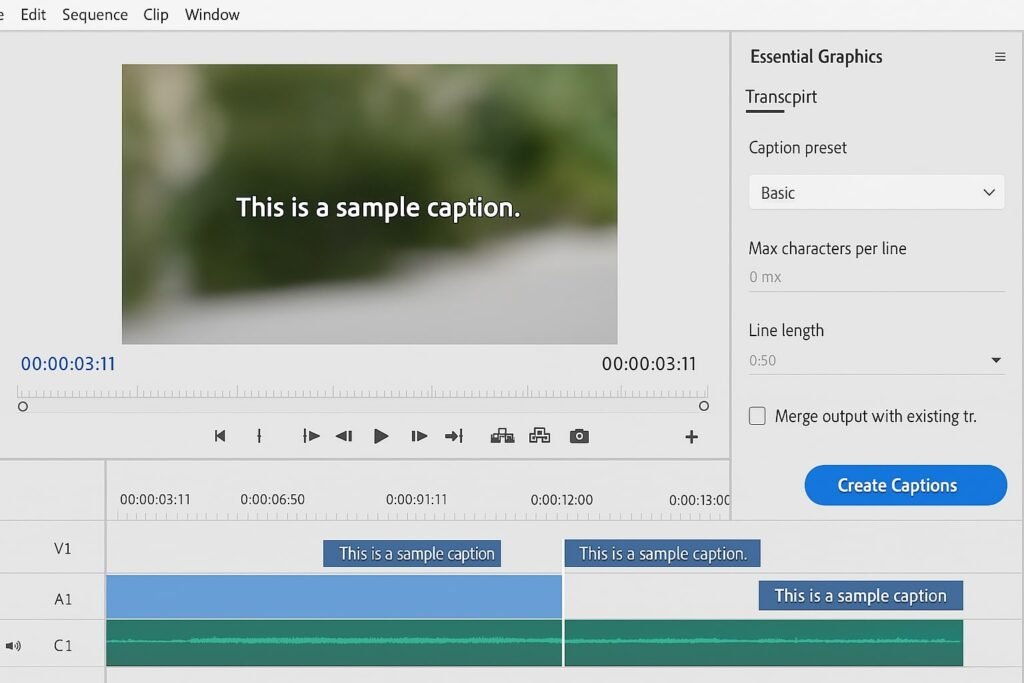Click the Create Captions button

(x=905, y=485)
